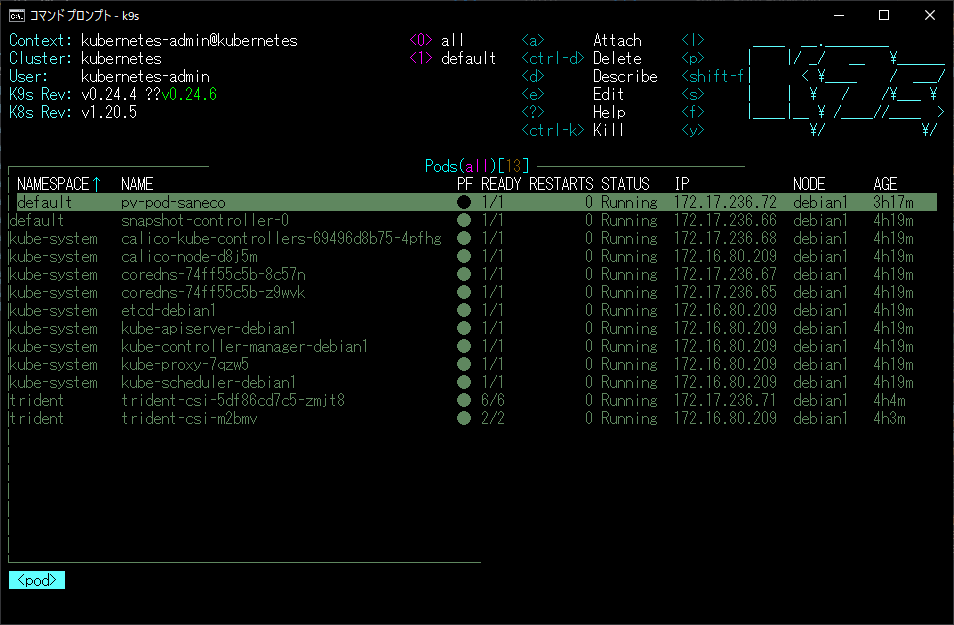Click port-forward dot for trident-csi-m2bmv

pos(464,419)
